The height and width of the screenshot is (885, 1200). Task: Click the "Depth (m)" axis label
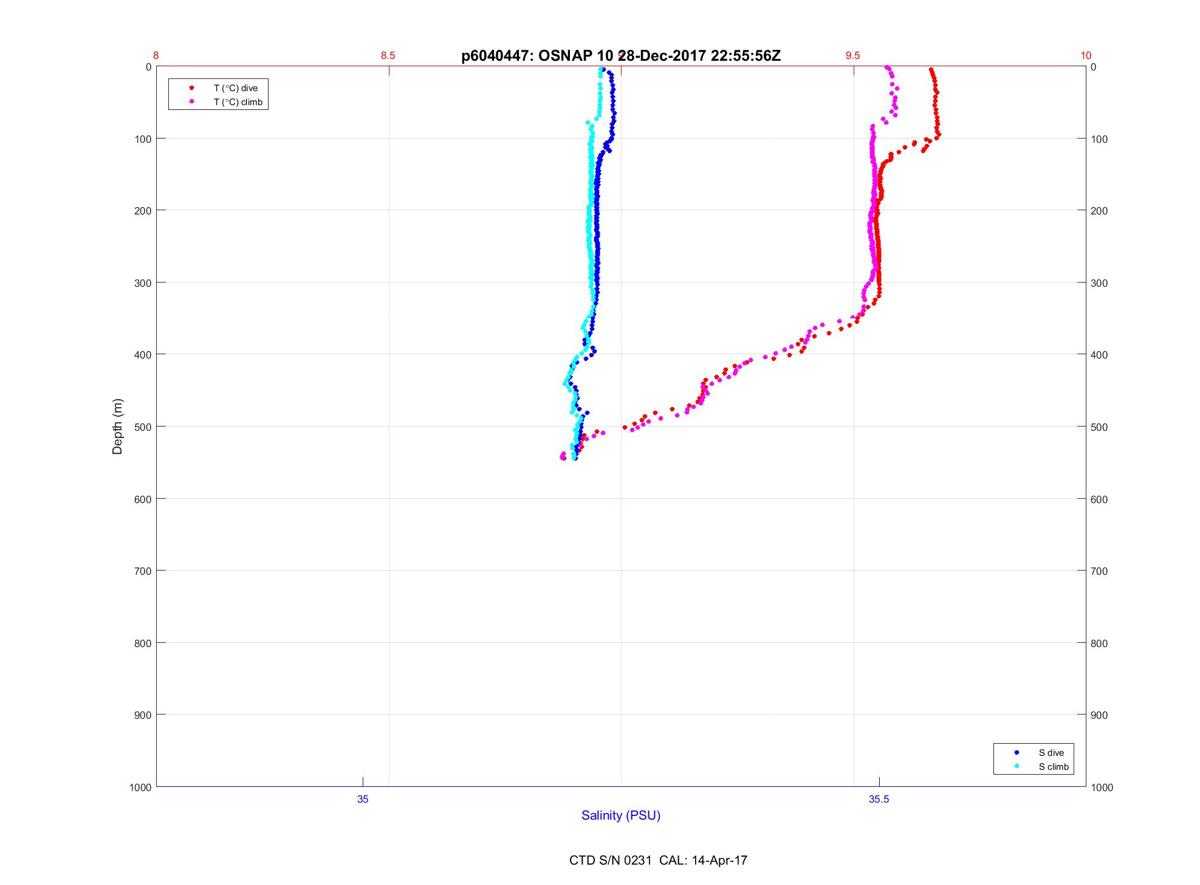click(117, 427)
